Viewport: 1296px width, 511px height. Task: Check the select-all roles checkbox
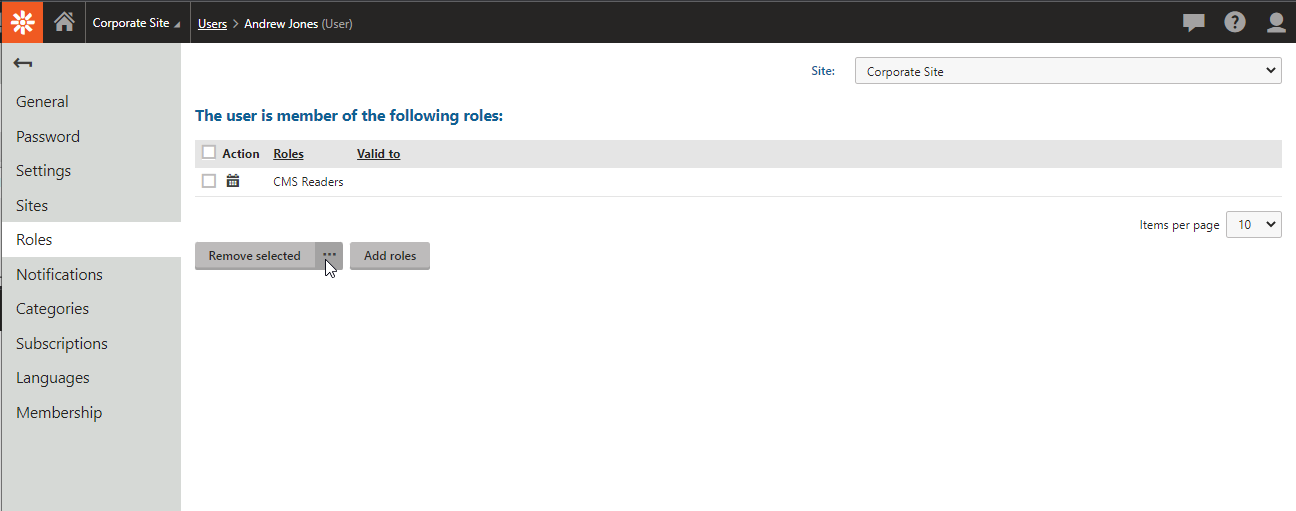pyautogui.click(x=209, y=153)
